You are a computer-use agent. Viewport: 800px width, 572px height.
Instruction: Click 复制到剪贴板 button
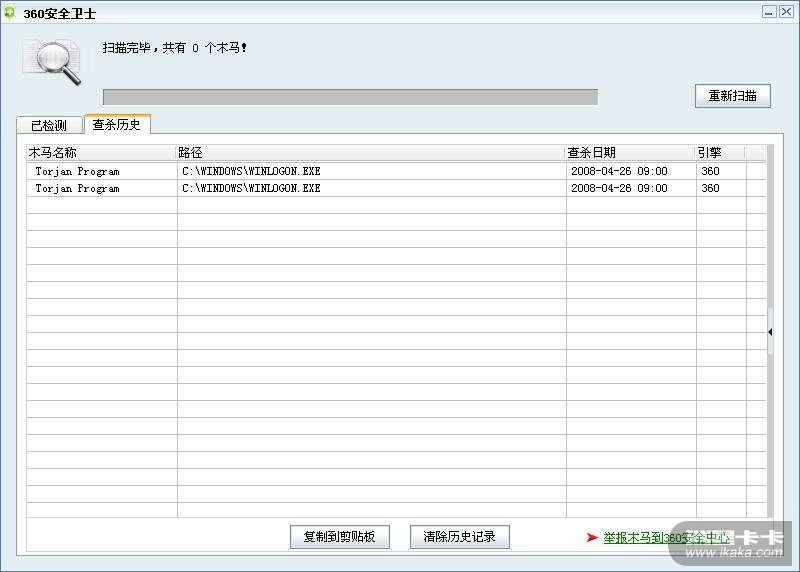click(x=340, y=537)
